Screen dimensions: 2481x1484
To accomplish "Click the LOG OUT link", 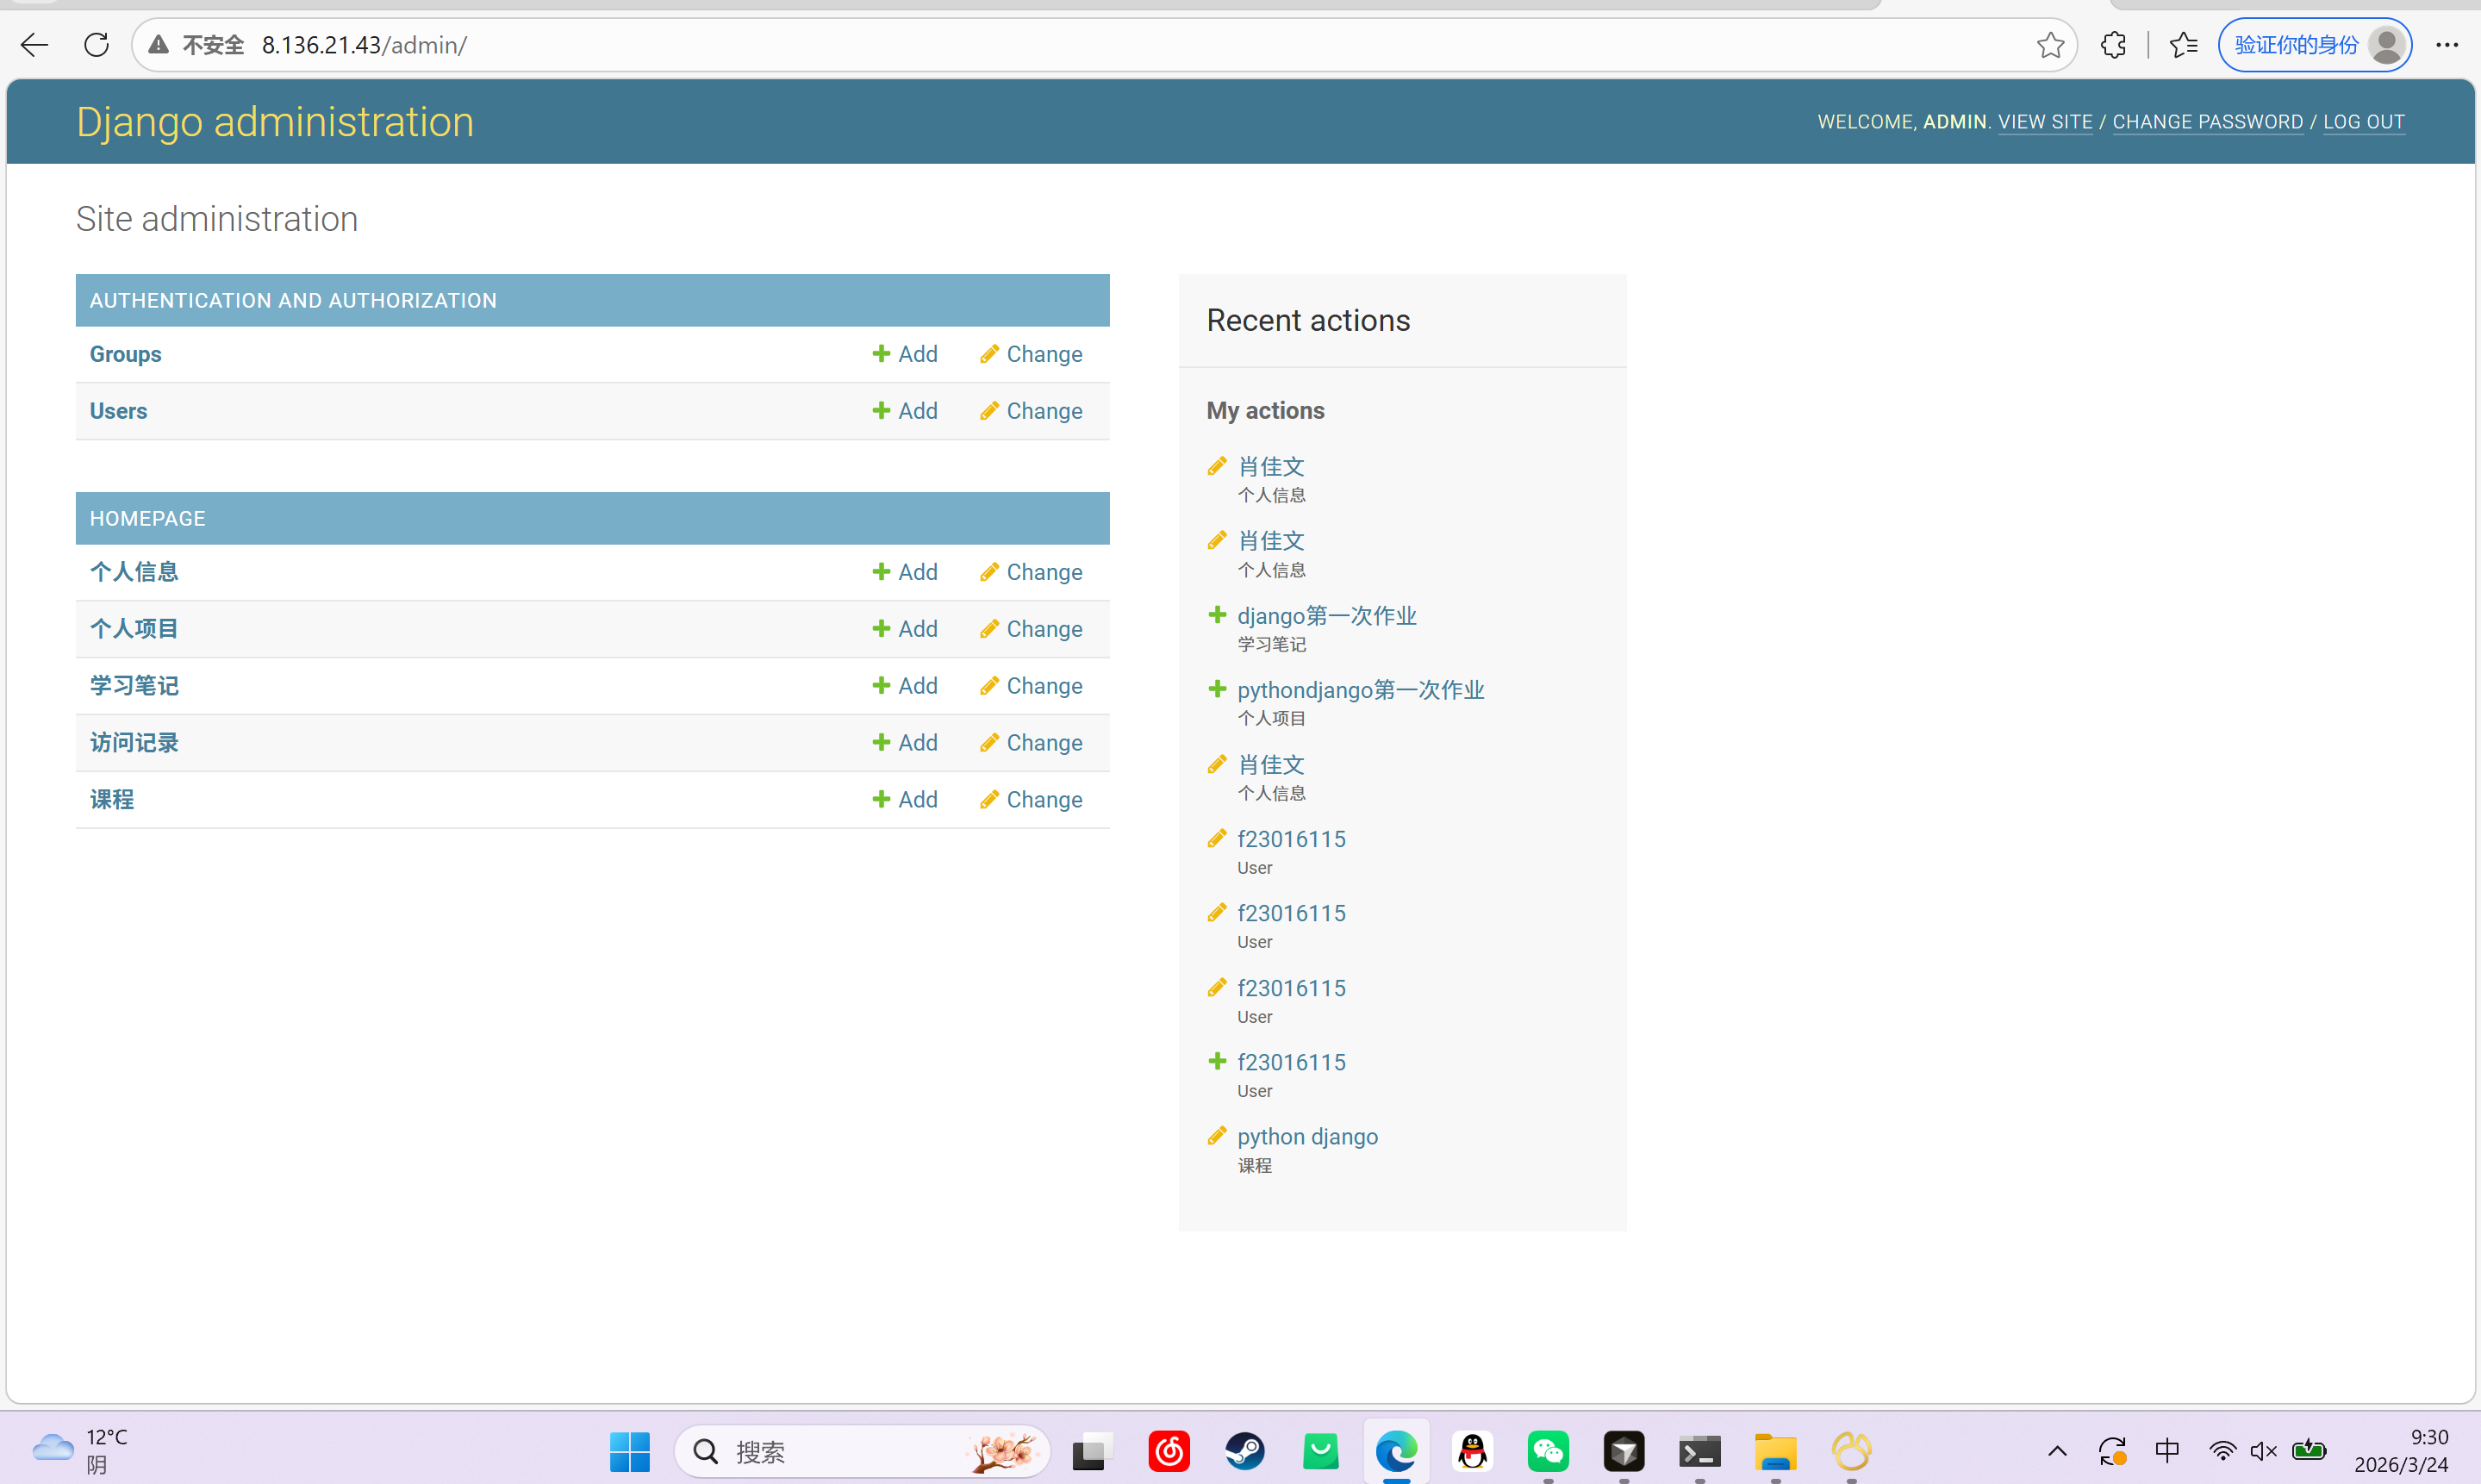I will (x=2363, y=122).
